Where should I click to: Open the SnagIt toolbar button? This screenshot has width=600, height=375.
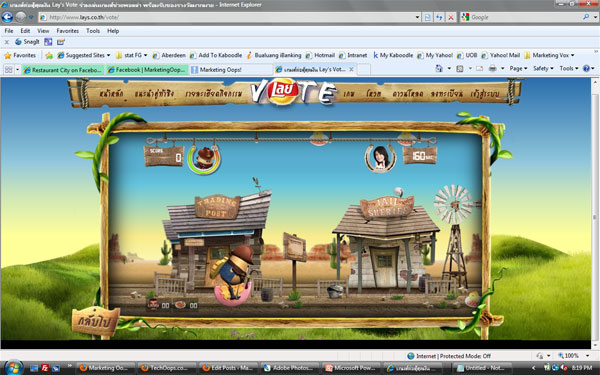pos(27,42)
